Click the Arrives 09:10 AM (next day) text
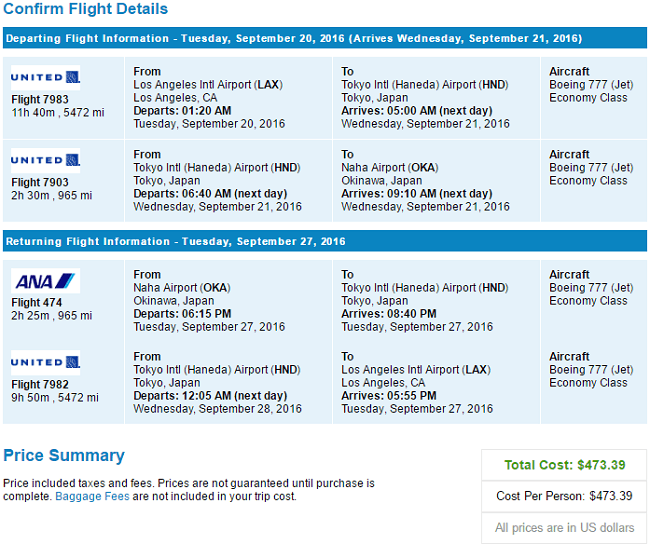This screenshot has width=650, height=544. click(417, 194)
